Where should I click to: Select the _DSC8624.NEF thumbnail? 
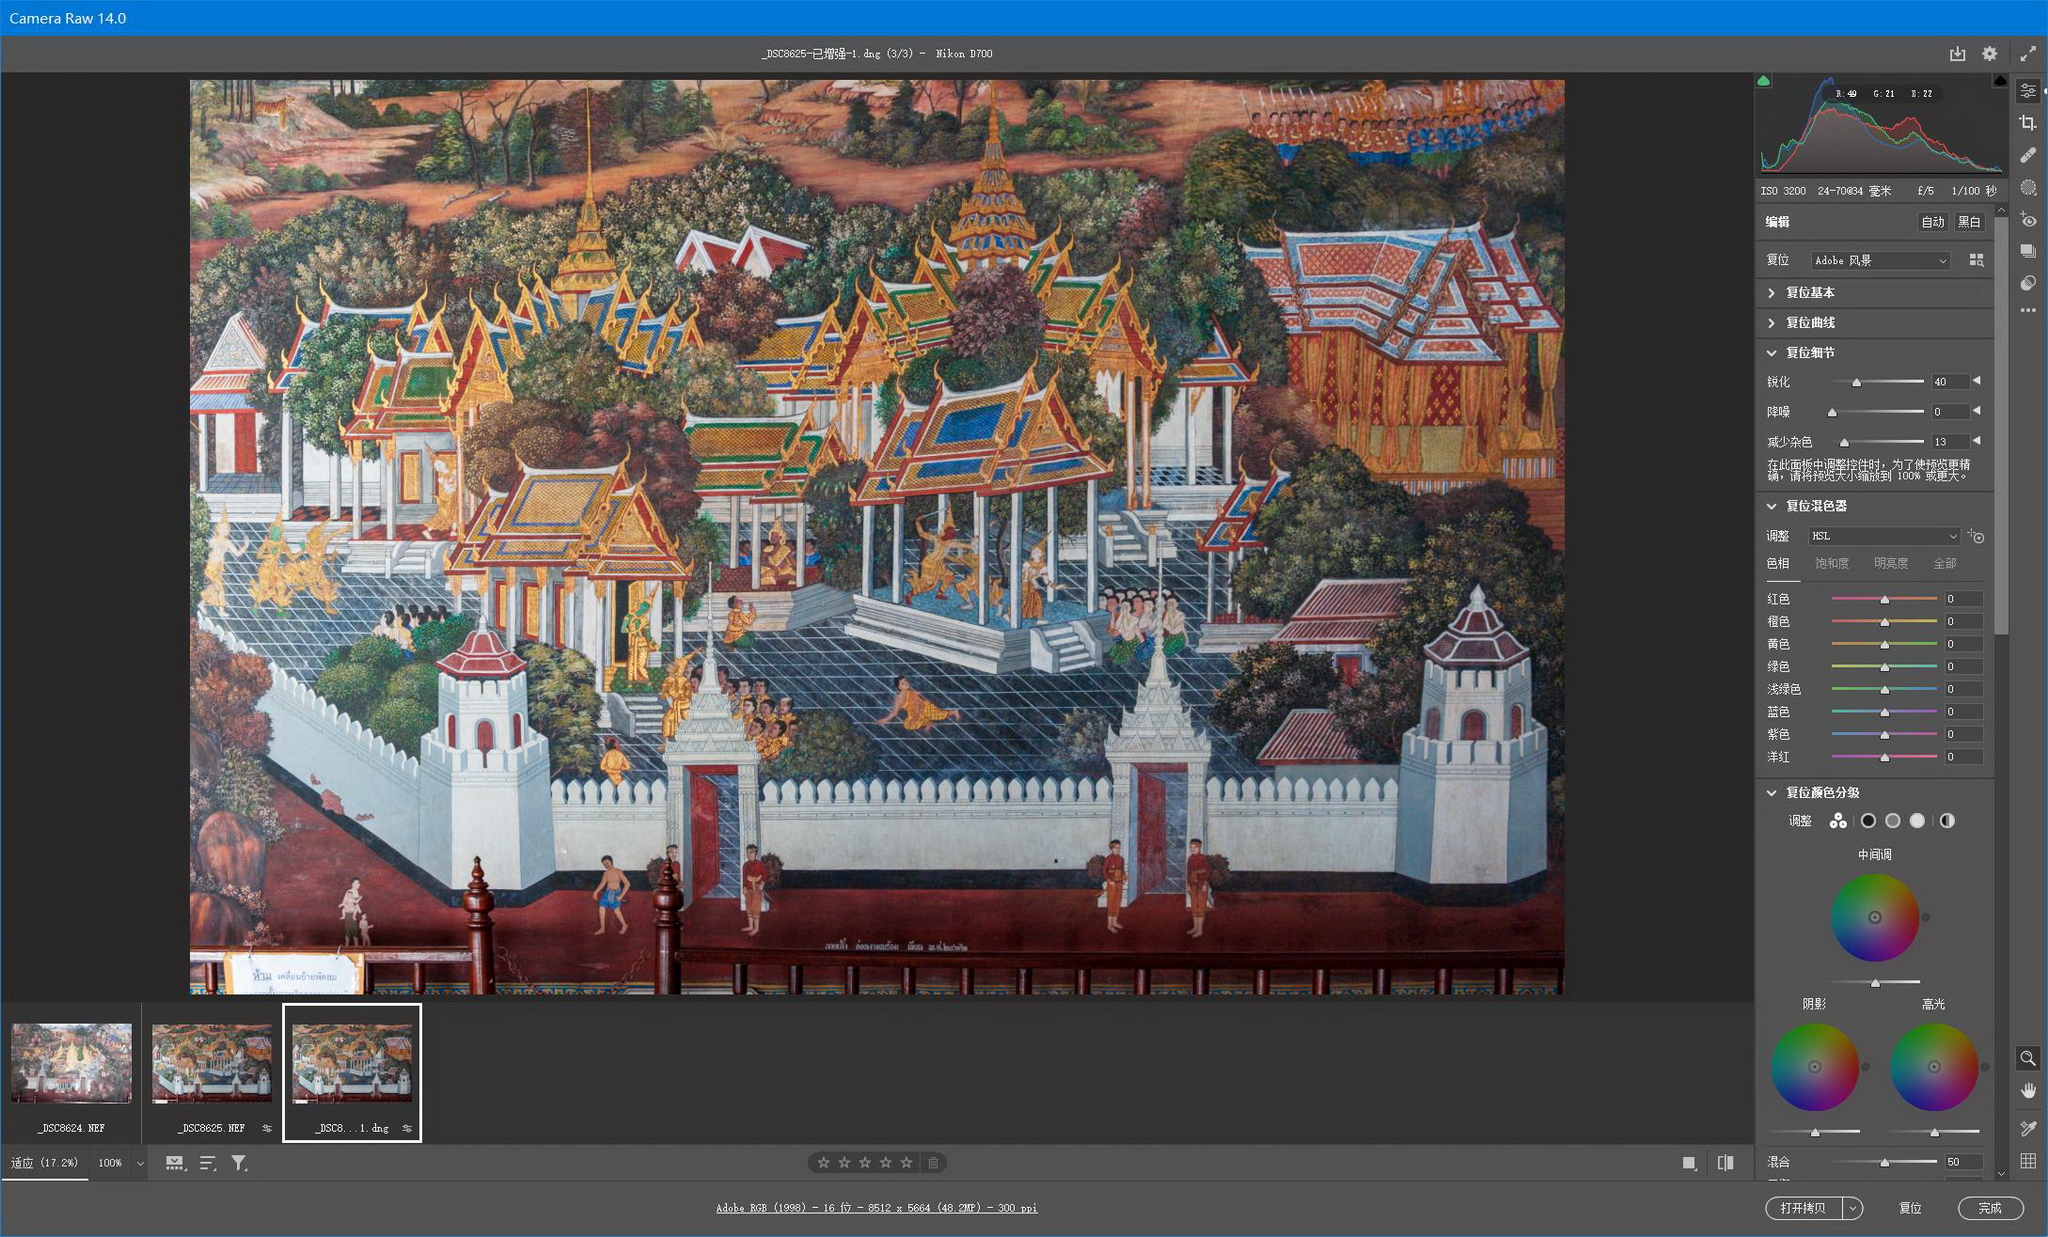pos(71,1063)
